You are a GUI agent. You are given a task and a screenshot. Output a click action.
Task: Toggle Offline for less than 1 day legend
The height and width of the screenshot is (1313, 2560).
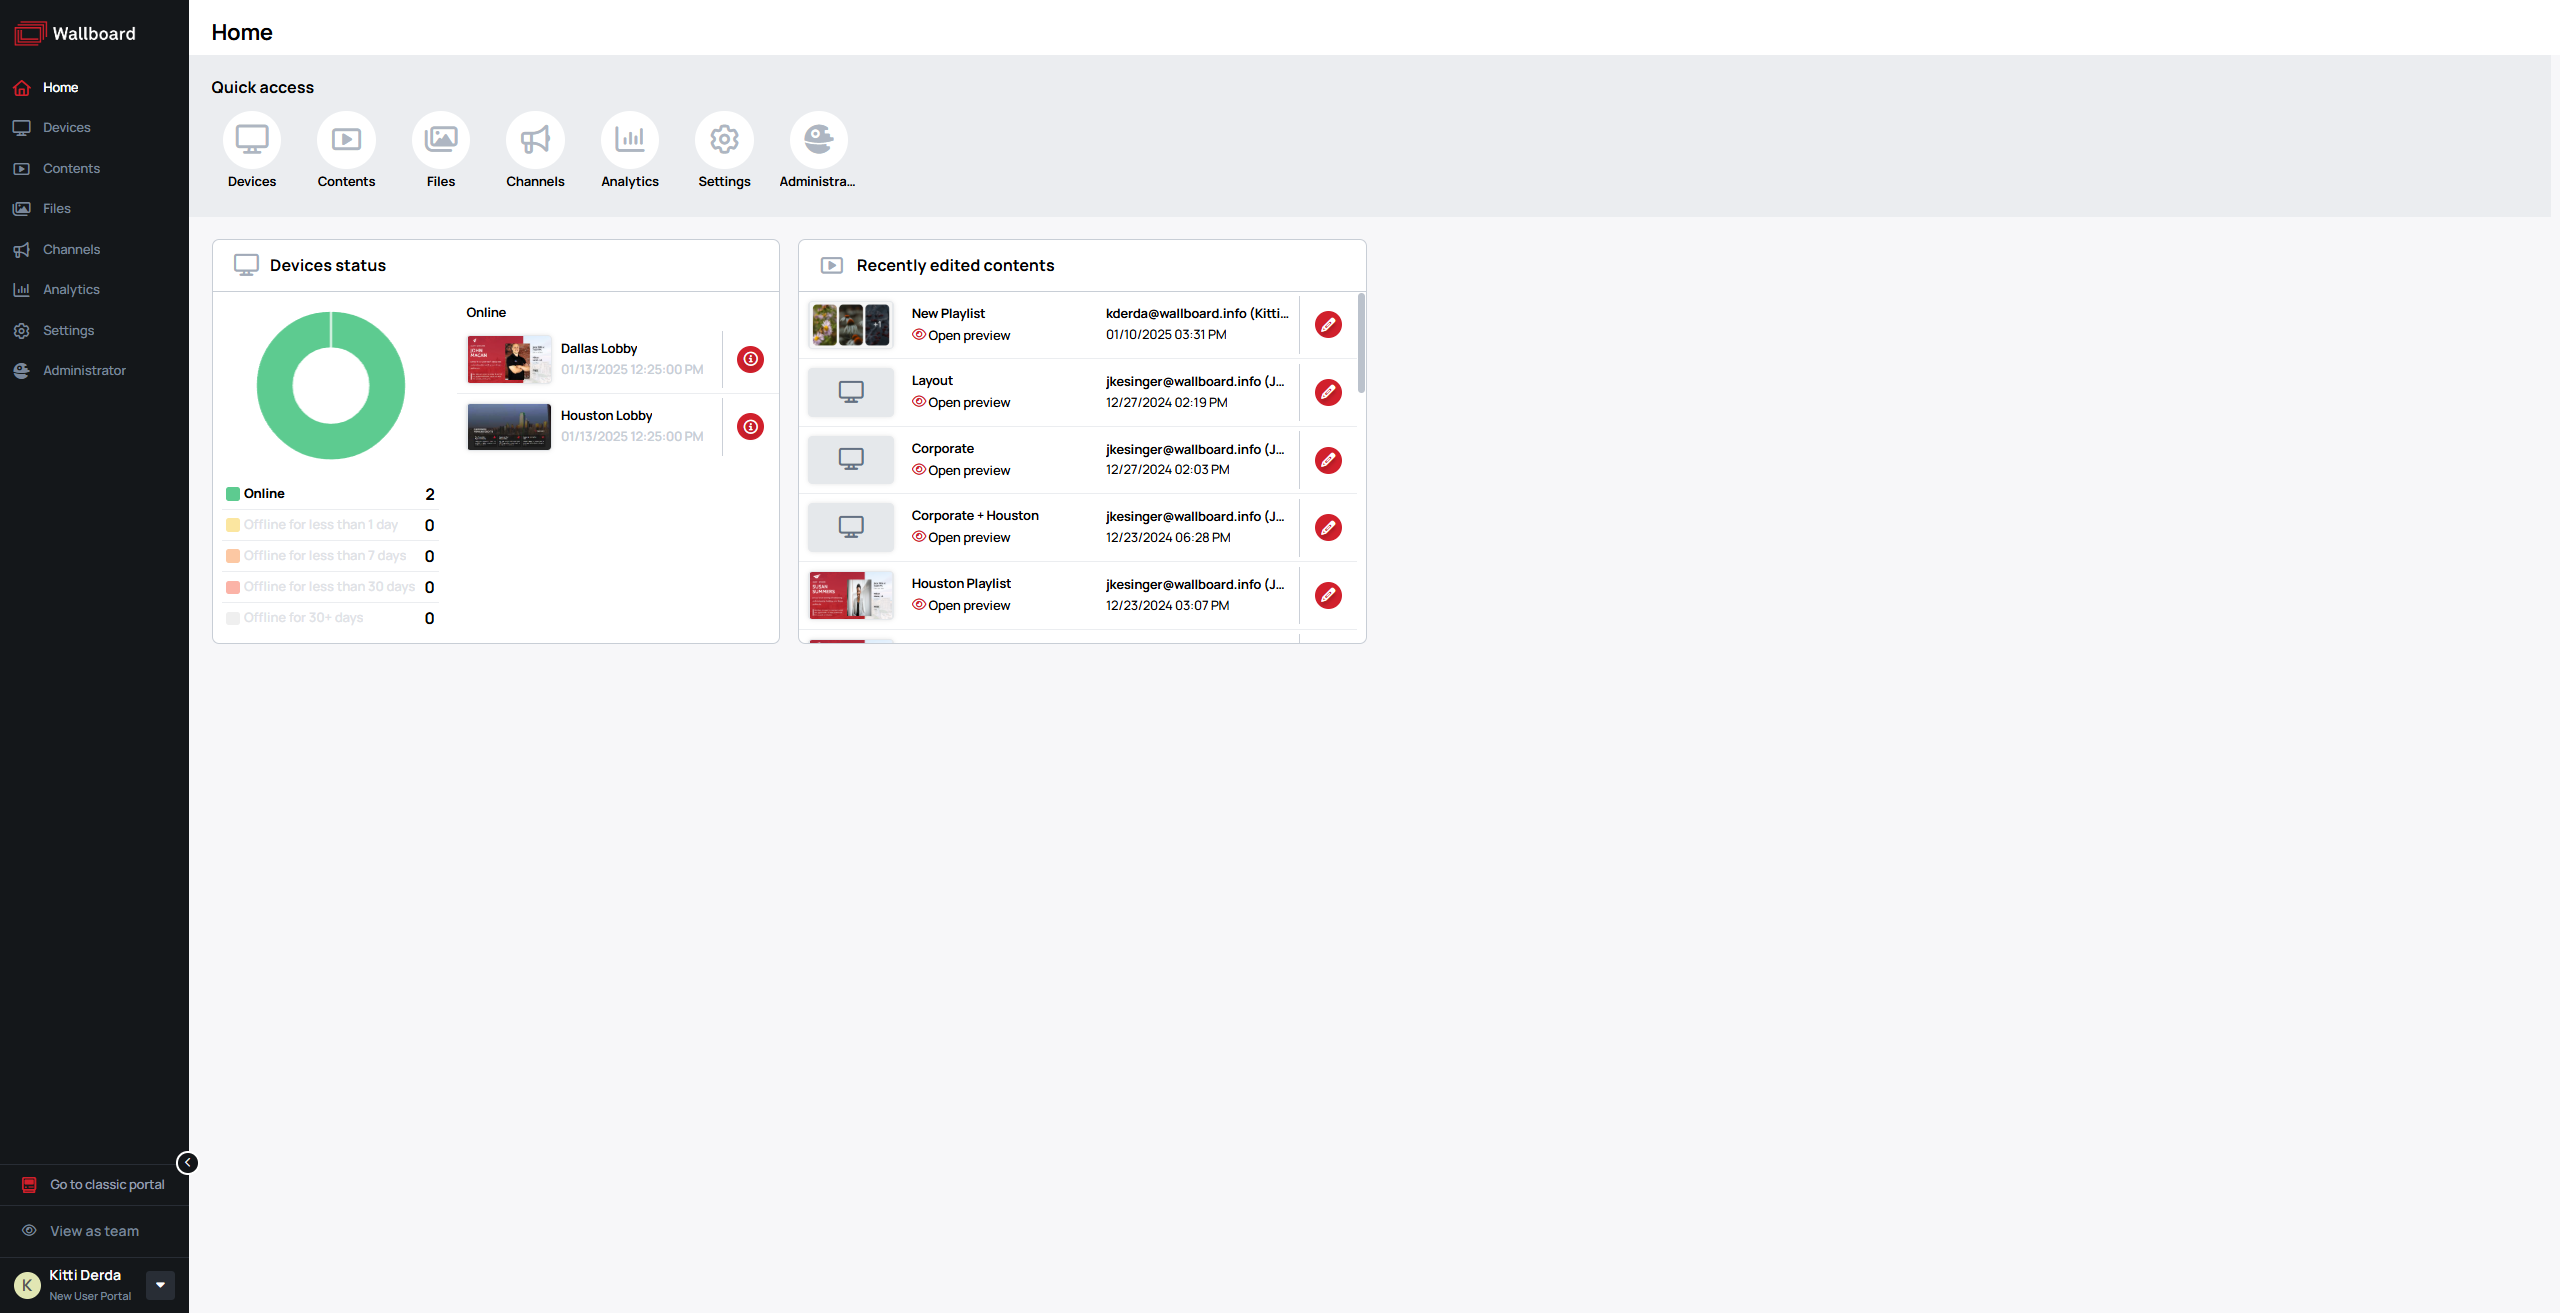320,525
